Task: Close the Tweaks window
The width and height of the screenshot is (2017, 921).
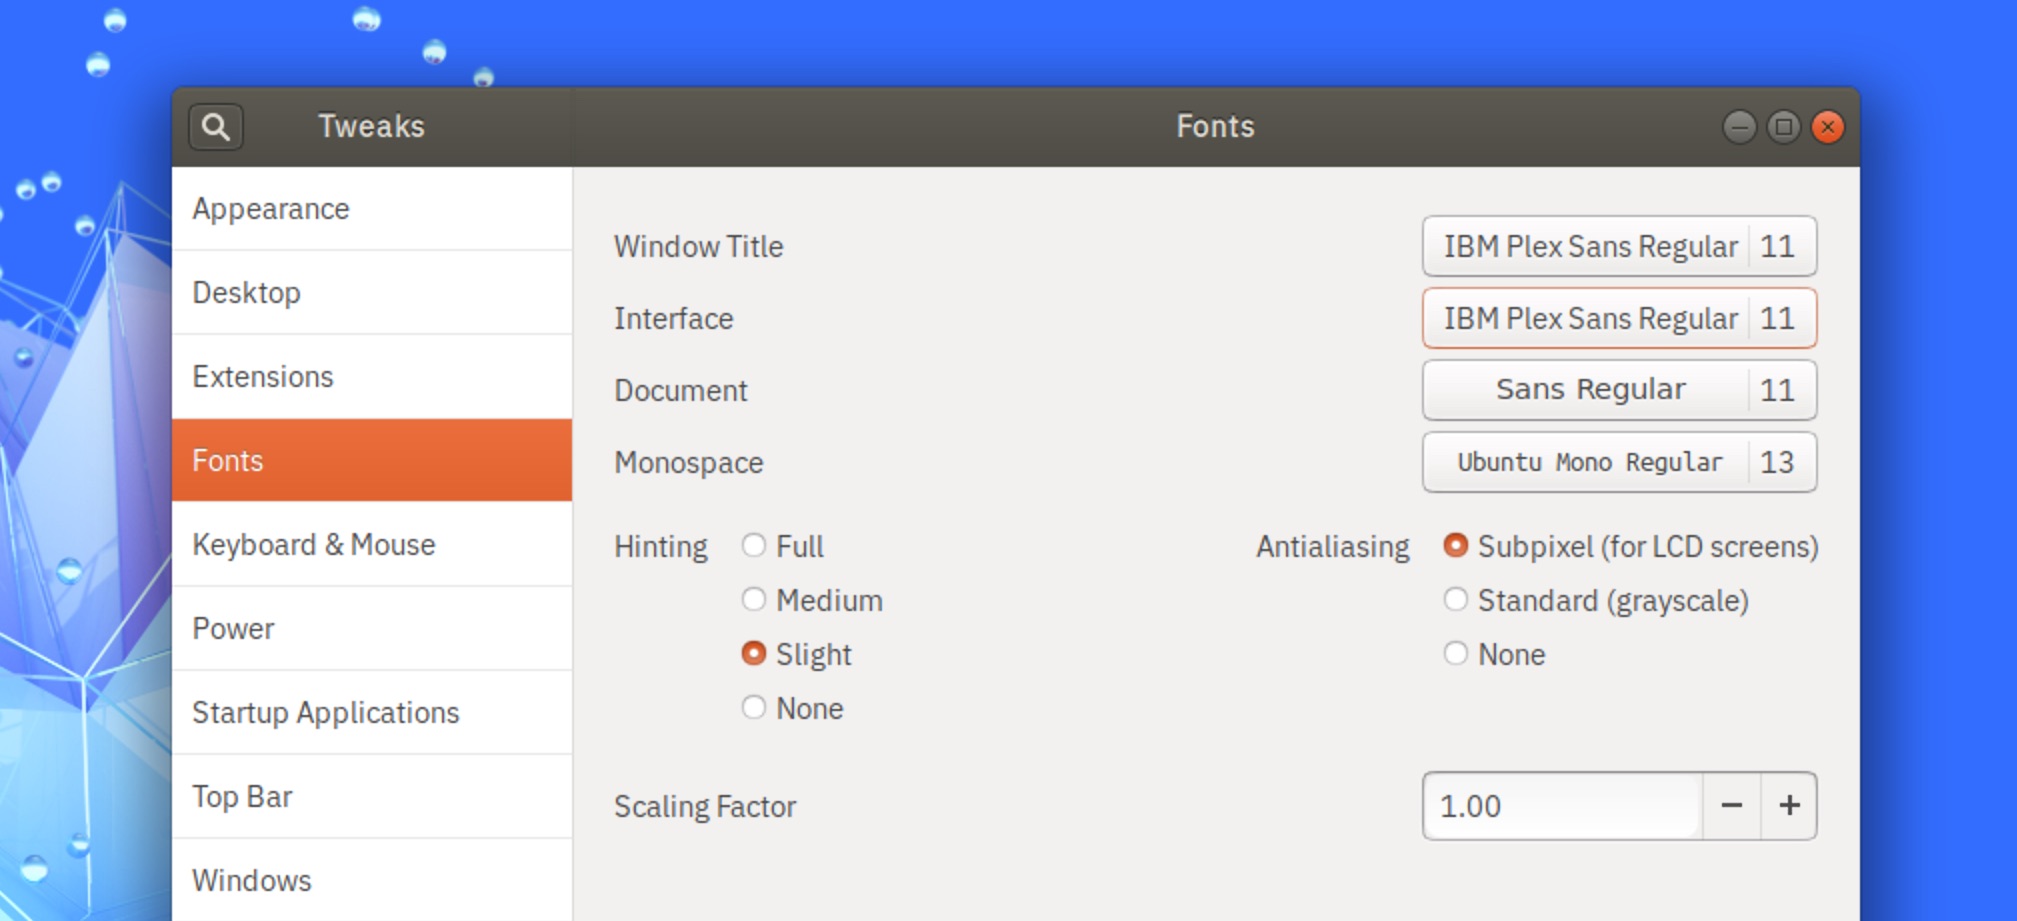Action: [x=1828, y=127]
